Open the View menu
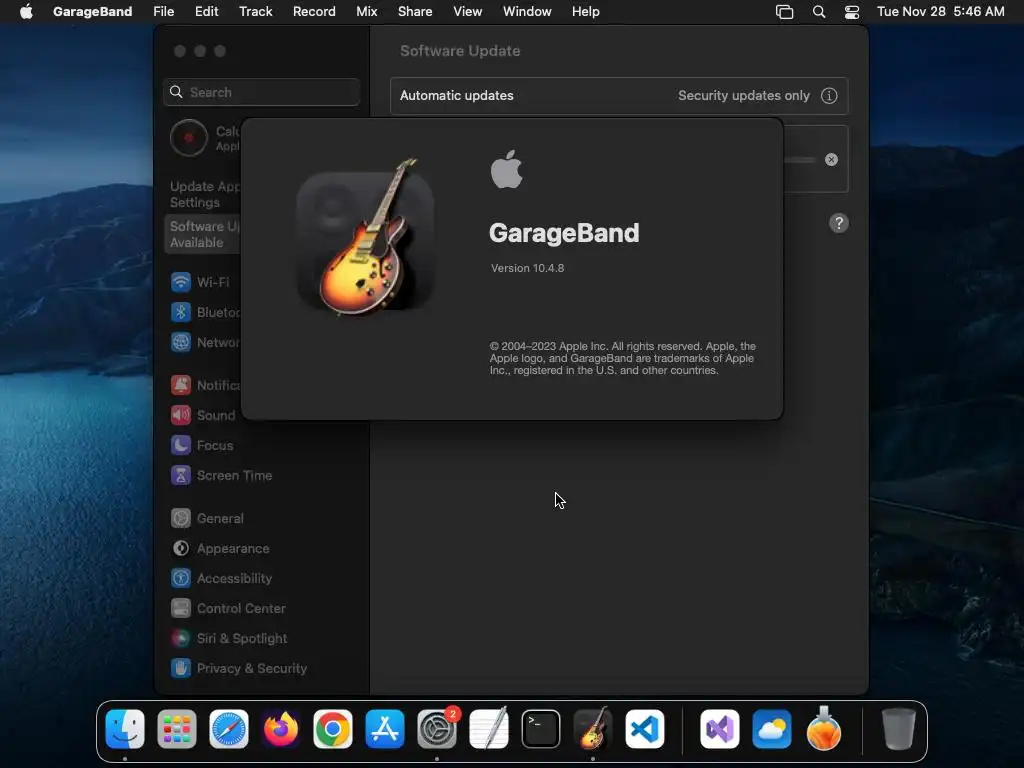The image size is (1024, 768). [468, 11]
